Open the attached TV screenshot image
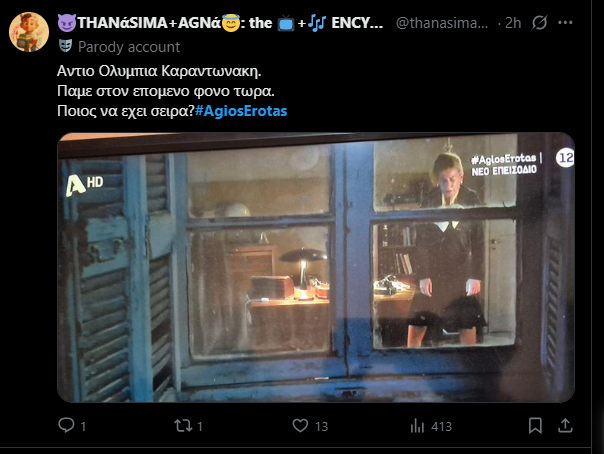 [316, 267]
